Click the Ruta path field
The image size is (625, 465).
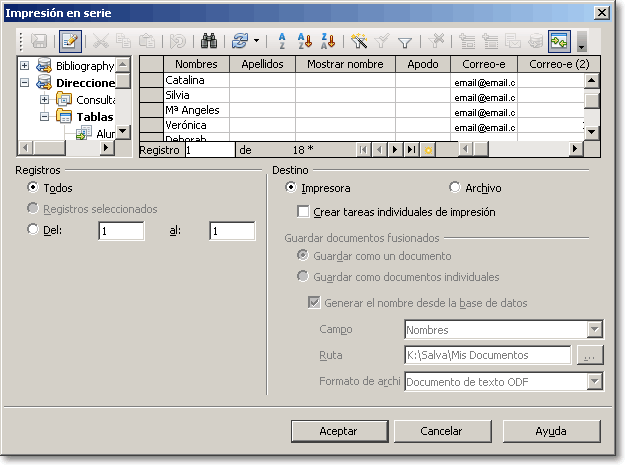pos(487,355)
